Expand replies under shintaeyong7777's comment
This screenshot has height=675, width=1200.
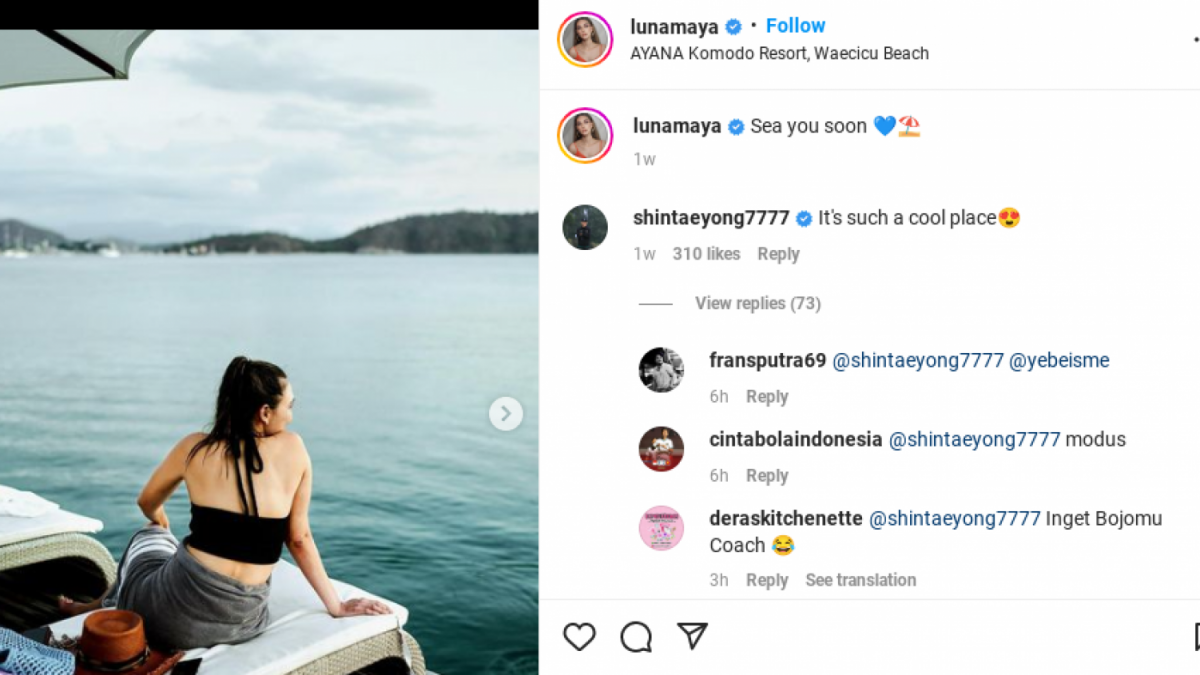tap(757, 303)
